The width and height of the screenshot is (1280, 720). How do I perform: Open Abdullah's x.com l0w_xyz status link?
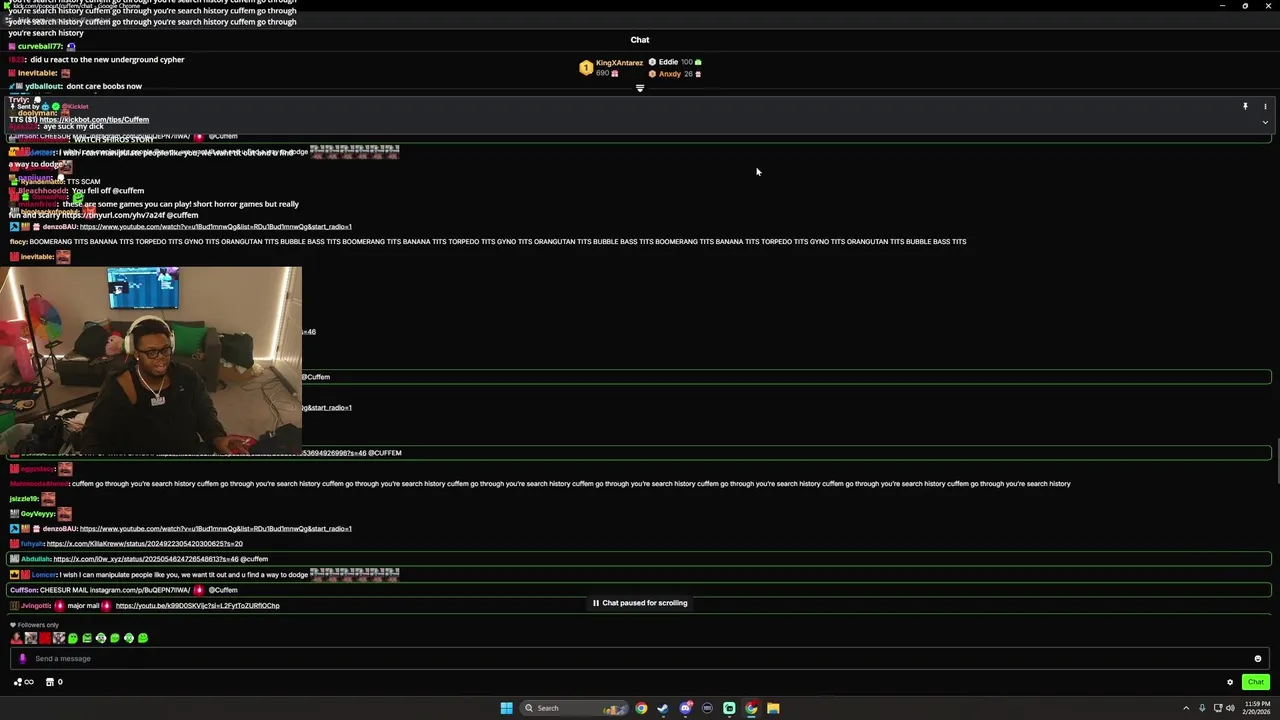point(146,559)
